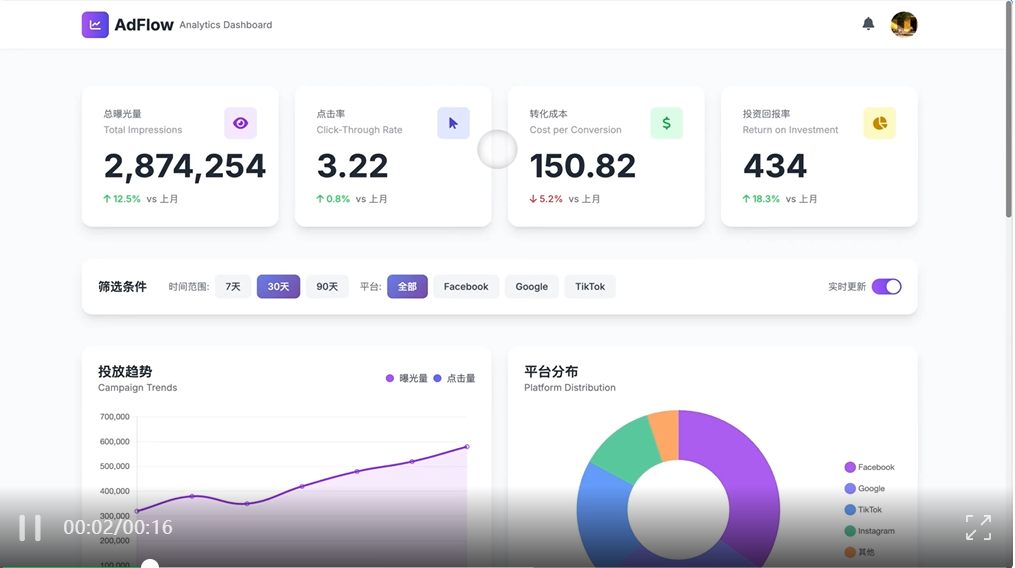This screenshot has height=568, width=1015.
Task: Toggle Instagram in donut chart legend
Action: (x=869, y=531)
